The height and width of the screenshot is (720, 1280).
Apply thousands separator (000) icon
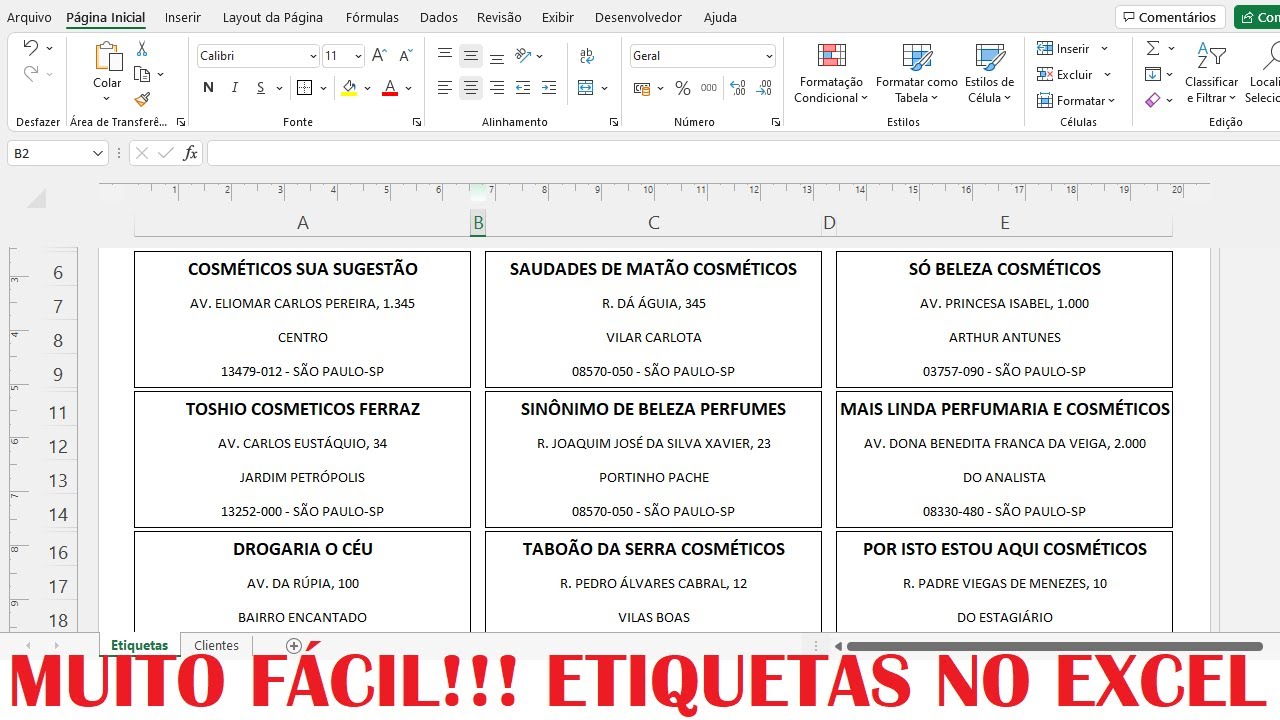click(709, 88)
